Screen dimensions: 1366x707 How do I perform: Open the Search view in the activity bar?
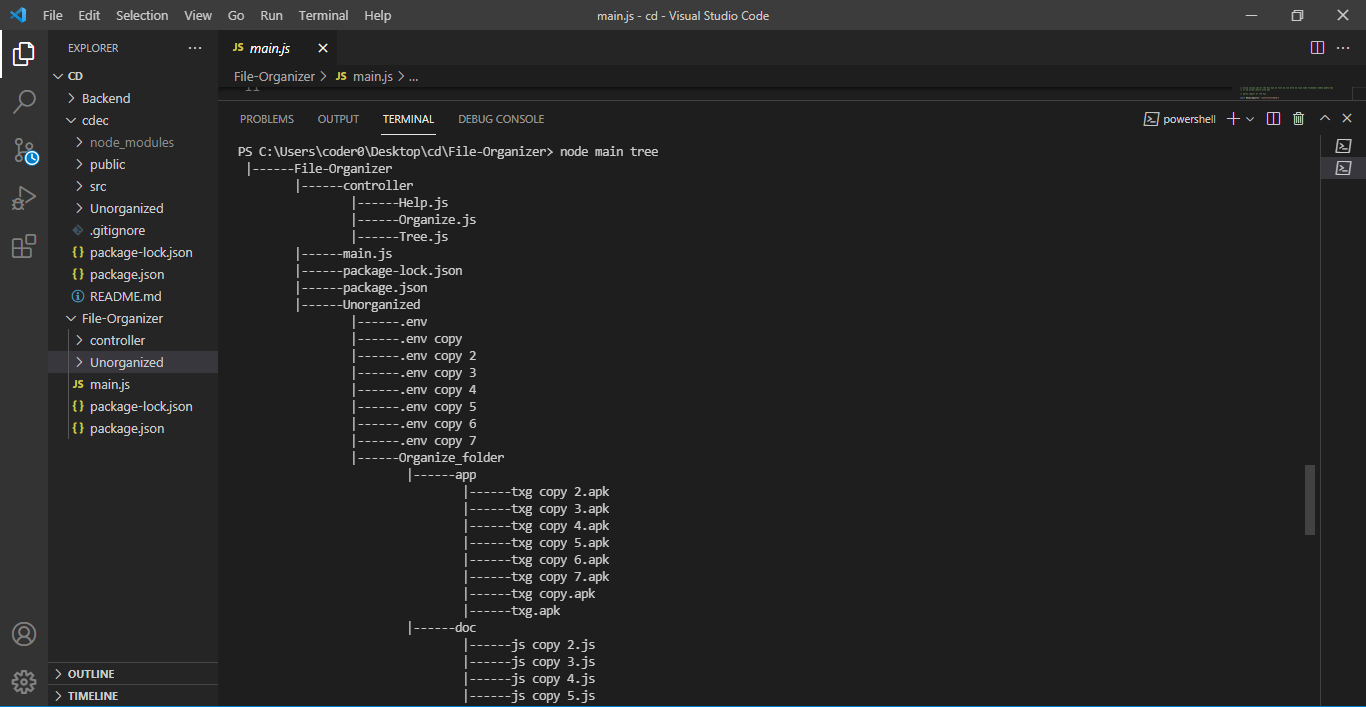24,101
